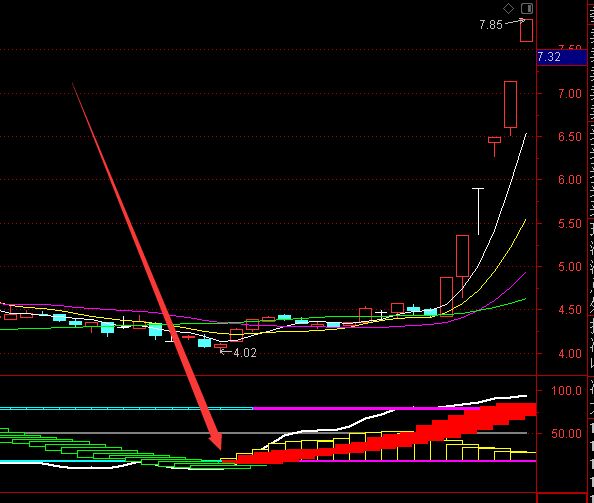This screenshot has width=594, height=503.
Task: Click the 6.00 price axis label
Action: click(x=569, y=180)
